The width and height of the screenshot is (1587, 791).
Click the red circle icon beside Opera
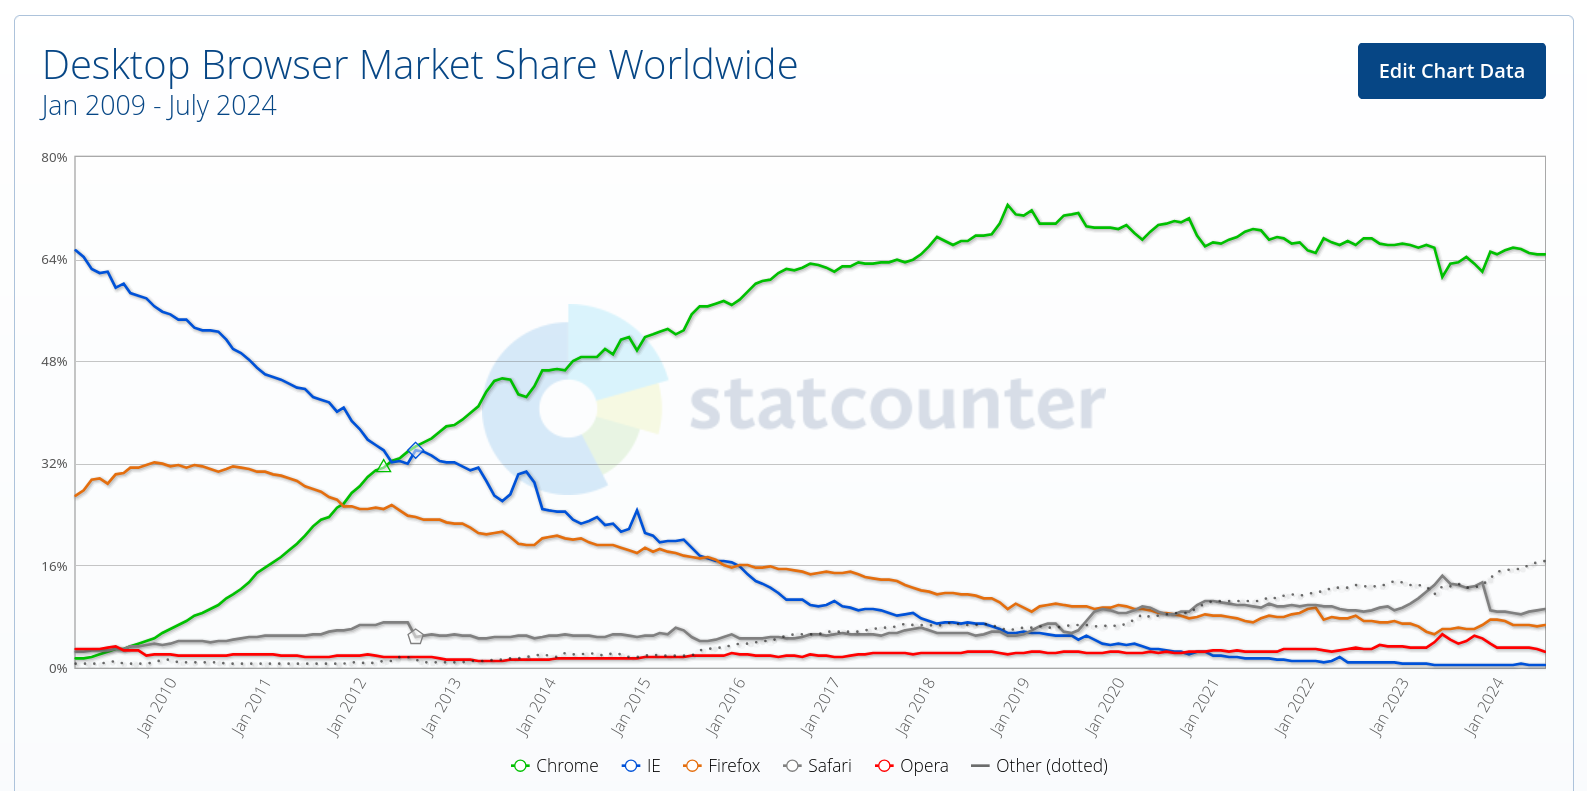tap(884, 766)
